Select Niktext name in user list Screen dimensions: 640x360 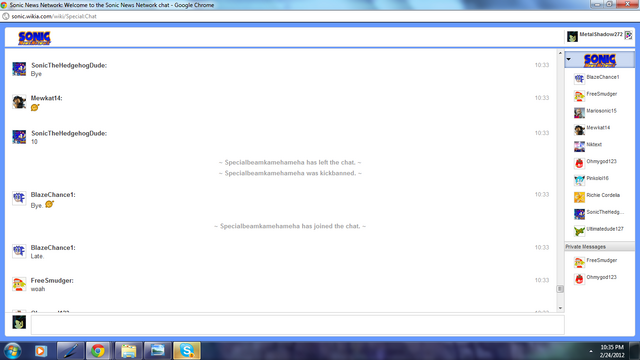594,144
